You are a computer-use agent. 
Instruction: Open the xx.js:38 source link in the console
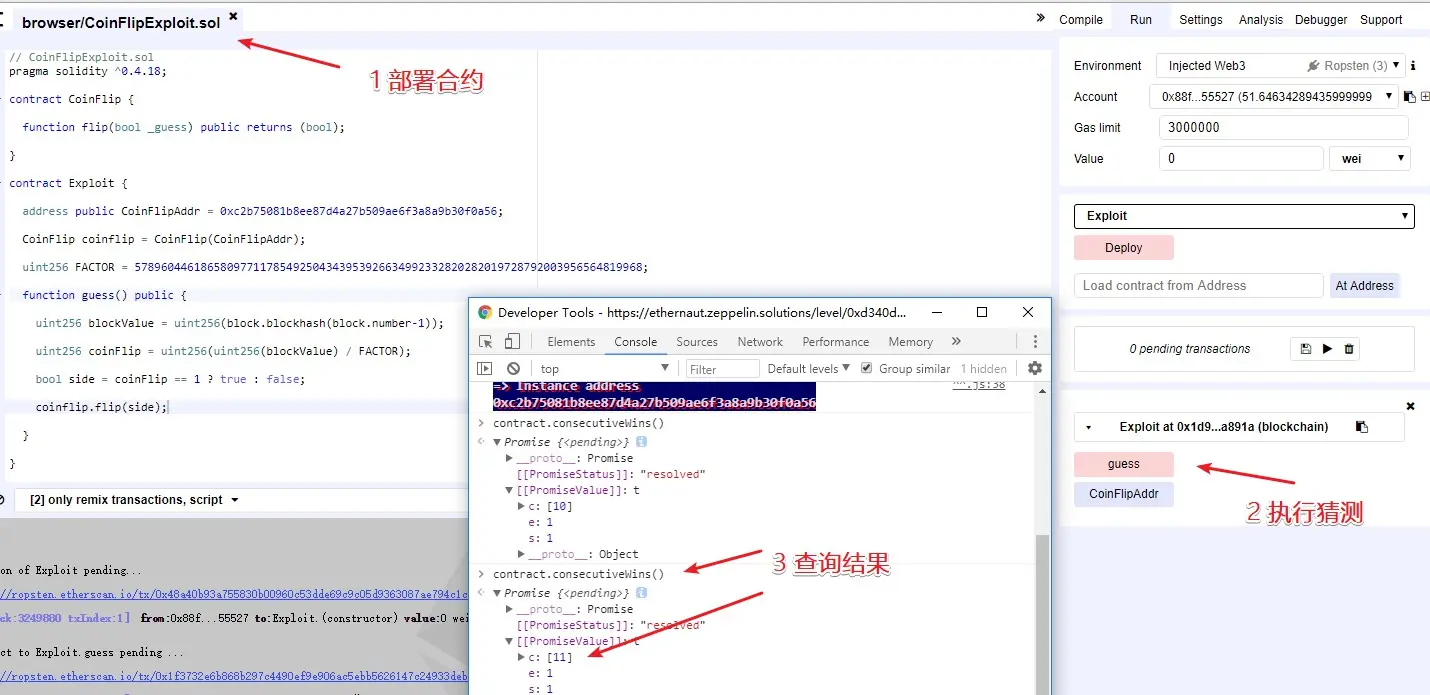click(980, 385)
